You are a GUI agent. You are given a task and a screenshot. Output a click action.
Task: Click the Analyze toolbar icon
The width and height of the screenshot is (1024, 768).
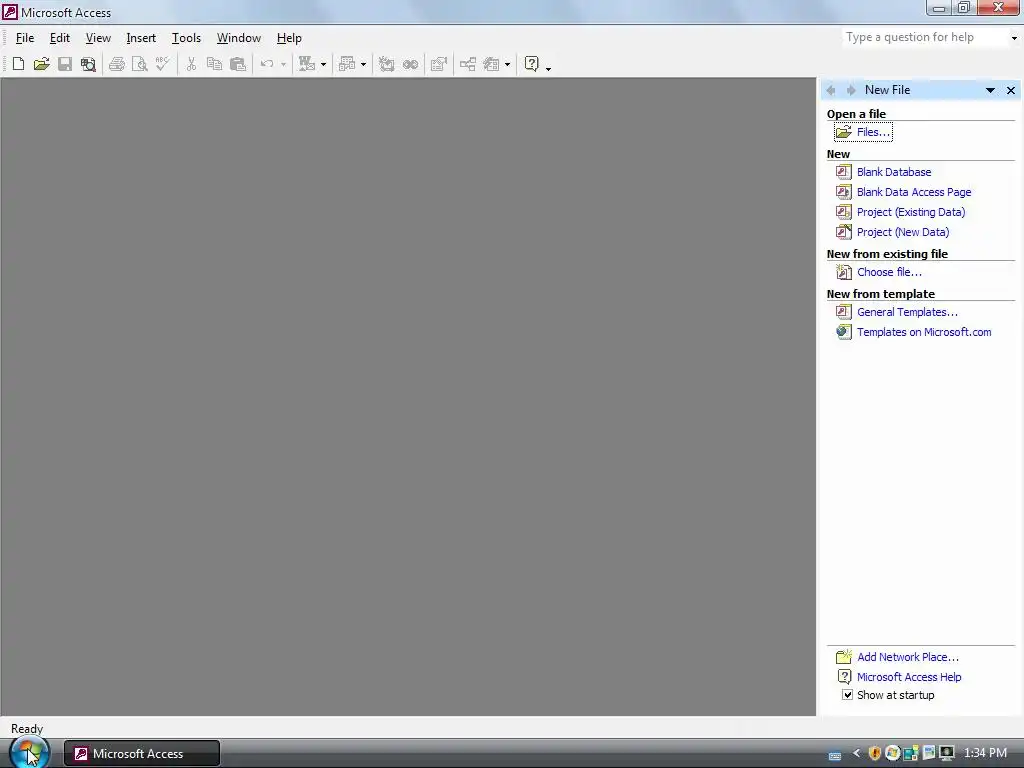click(347, 64)
